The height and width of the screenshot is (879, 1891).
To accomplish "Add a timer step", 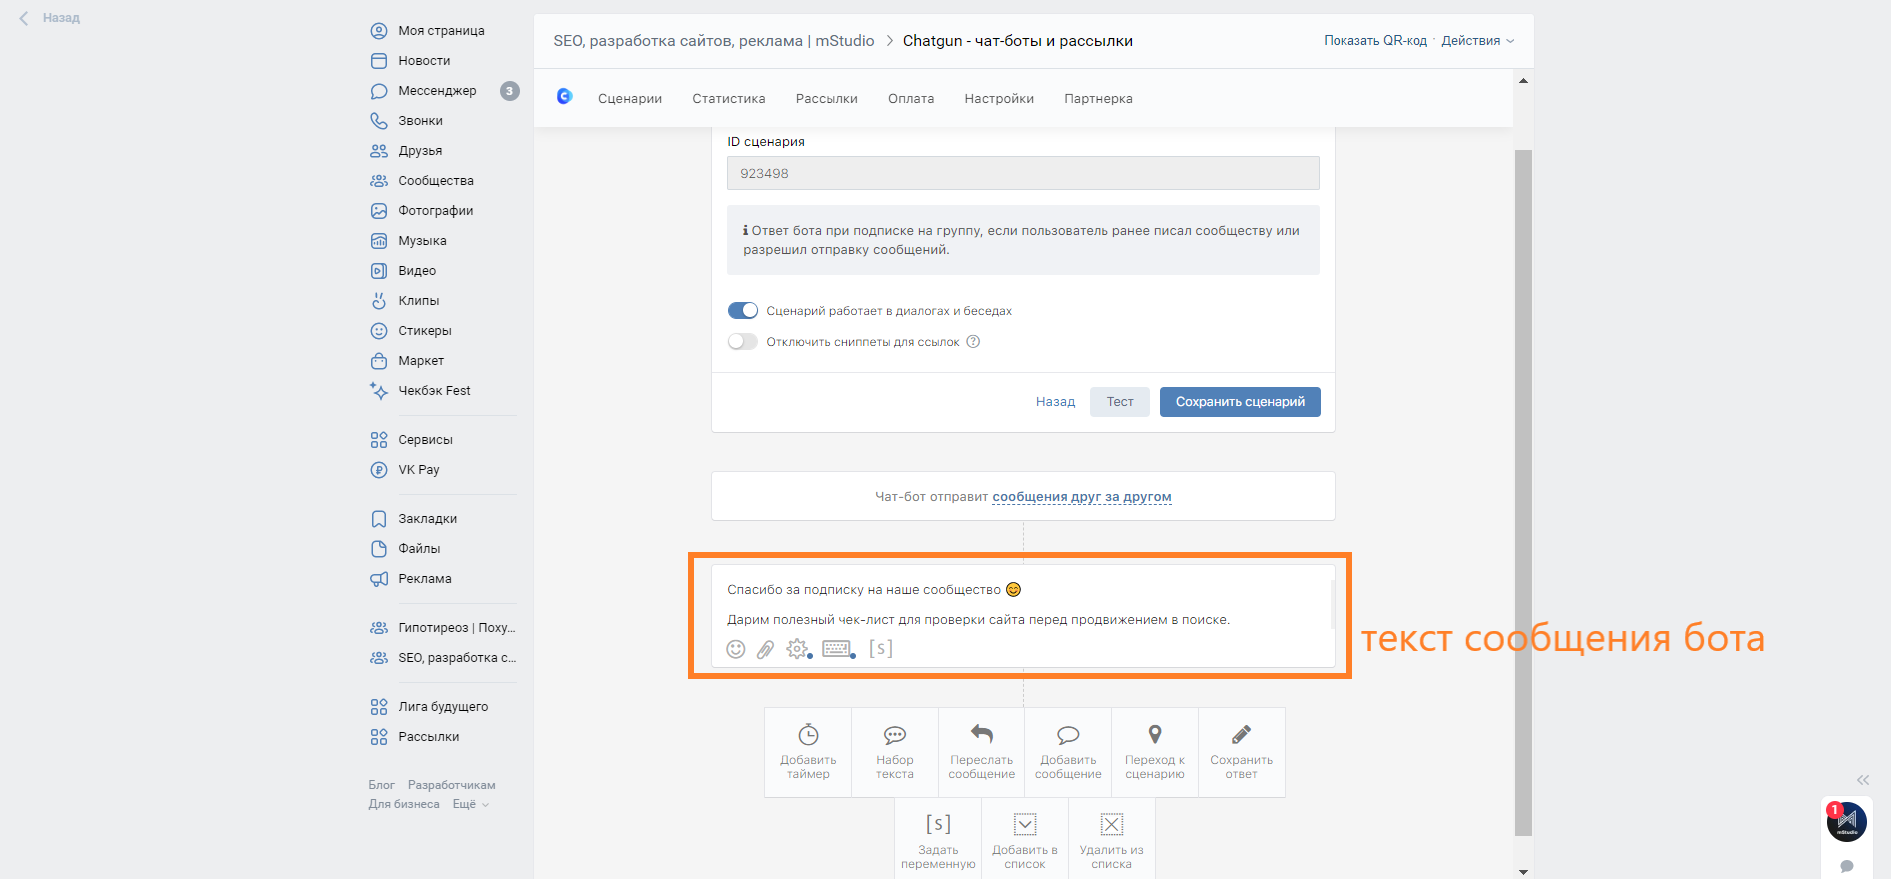I will coord(808,752).
